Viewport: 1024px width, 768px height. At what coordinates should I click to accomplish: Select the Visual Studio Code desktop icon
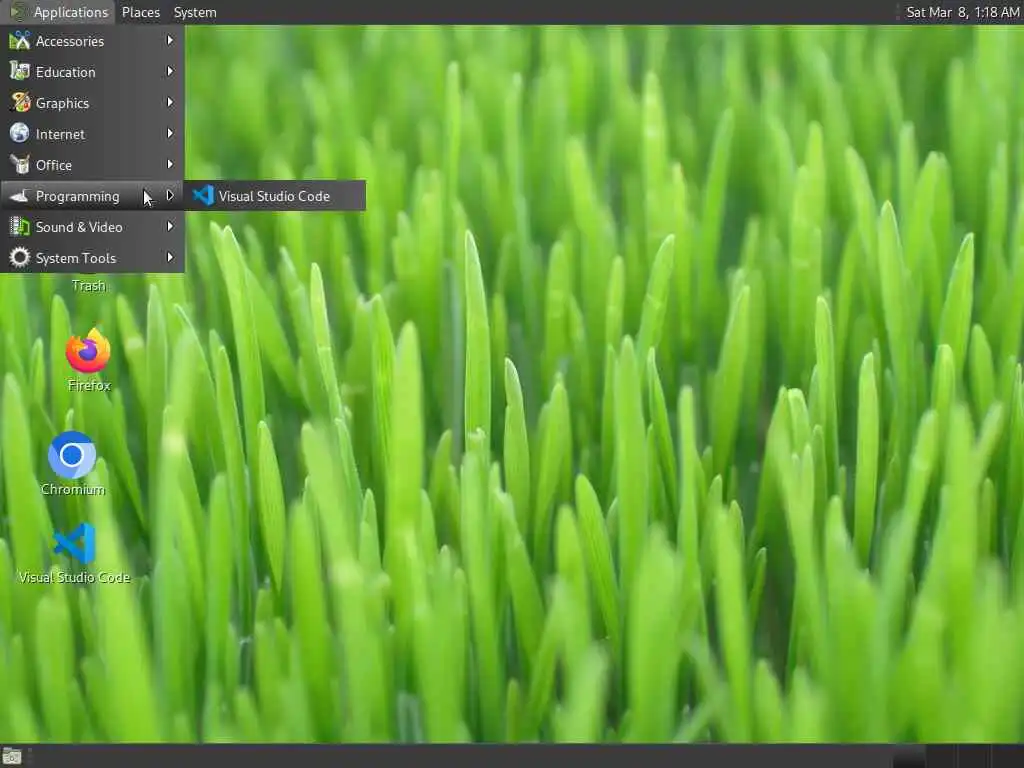point(74,543)
